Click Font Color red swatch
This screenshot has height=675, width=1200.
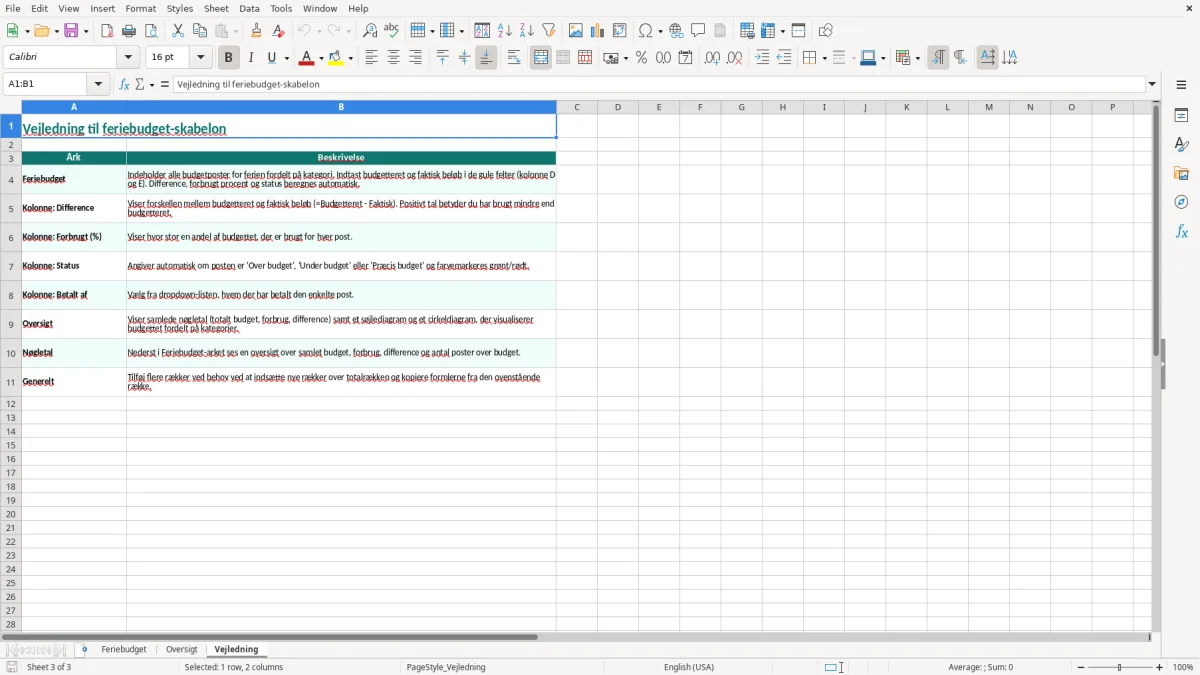coord(307,58)
